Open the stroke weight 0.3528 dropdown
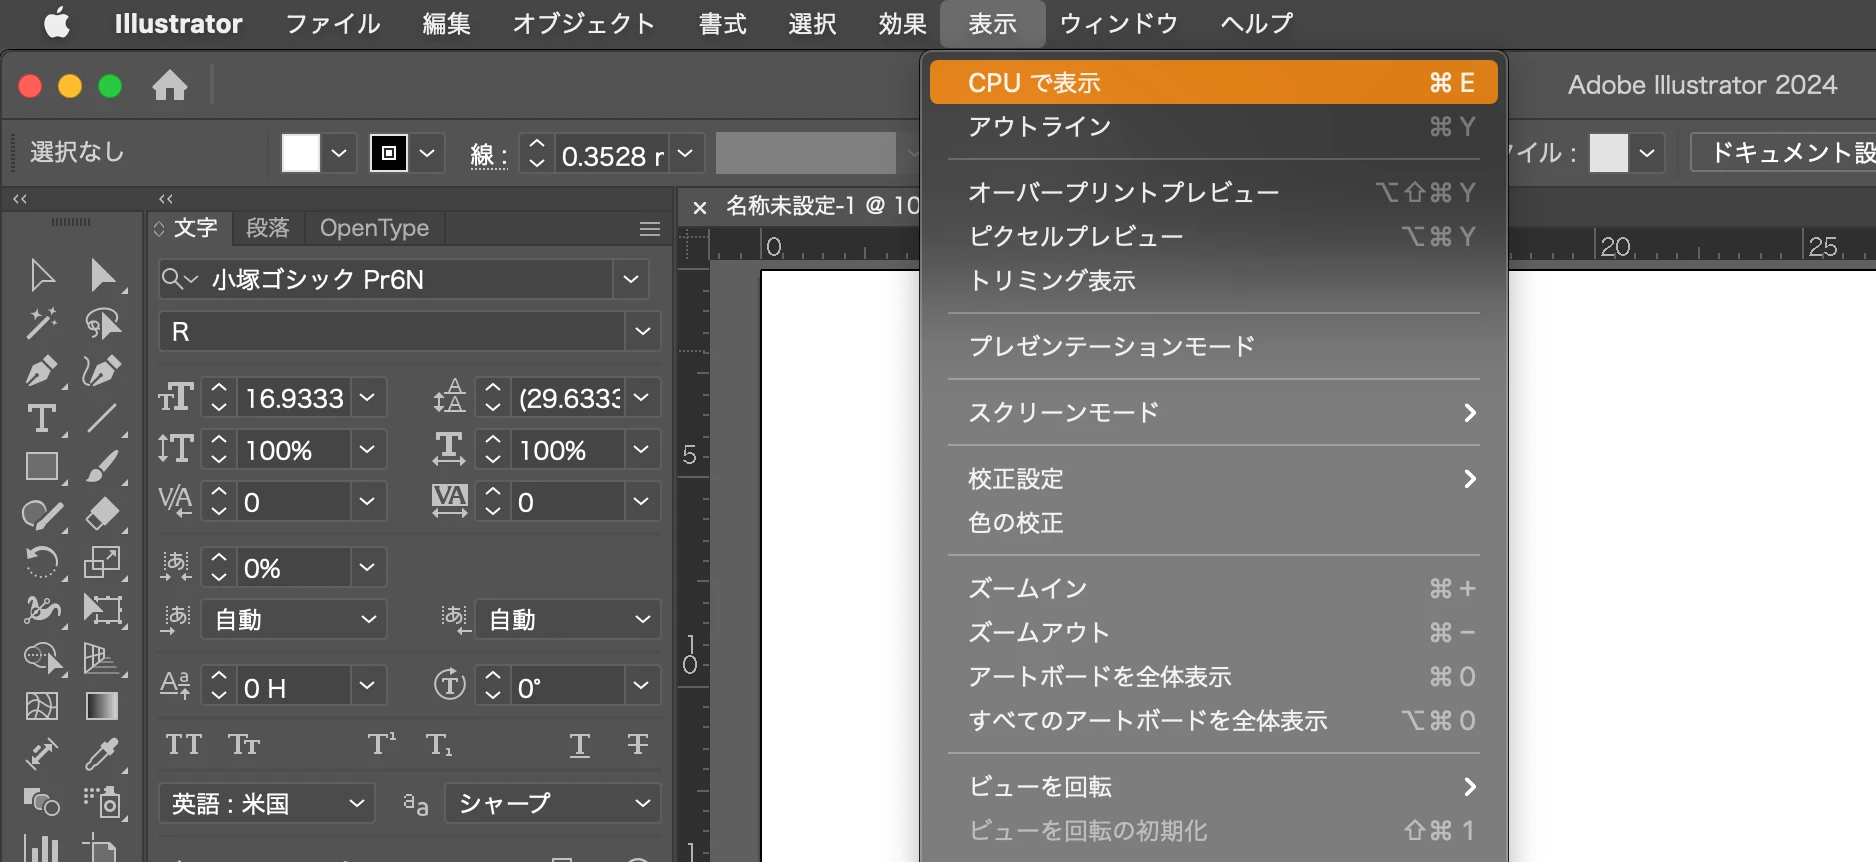Screen dimensions: 1876x862 [685, 154]
